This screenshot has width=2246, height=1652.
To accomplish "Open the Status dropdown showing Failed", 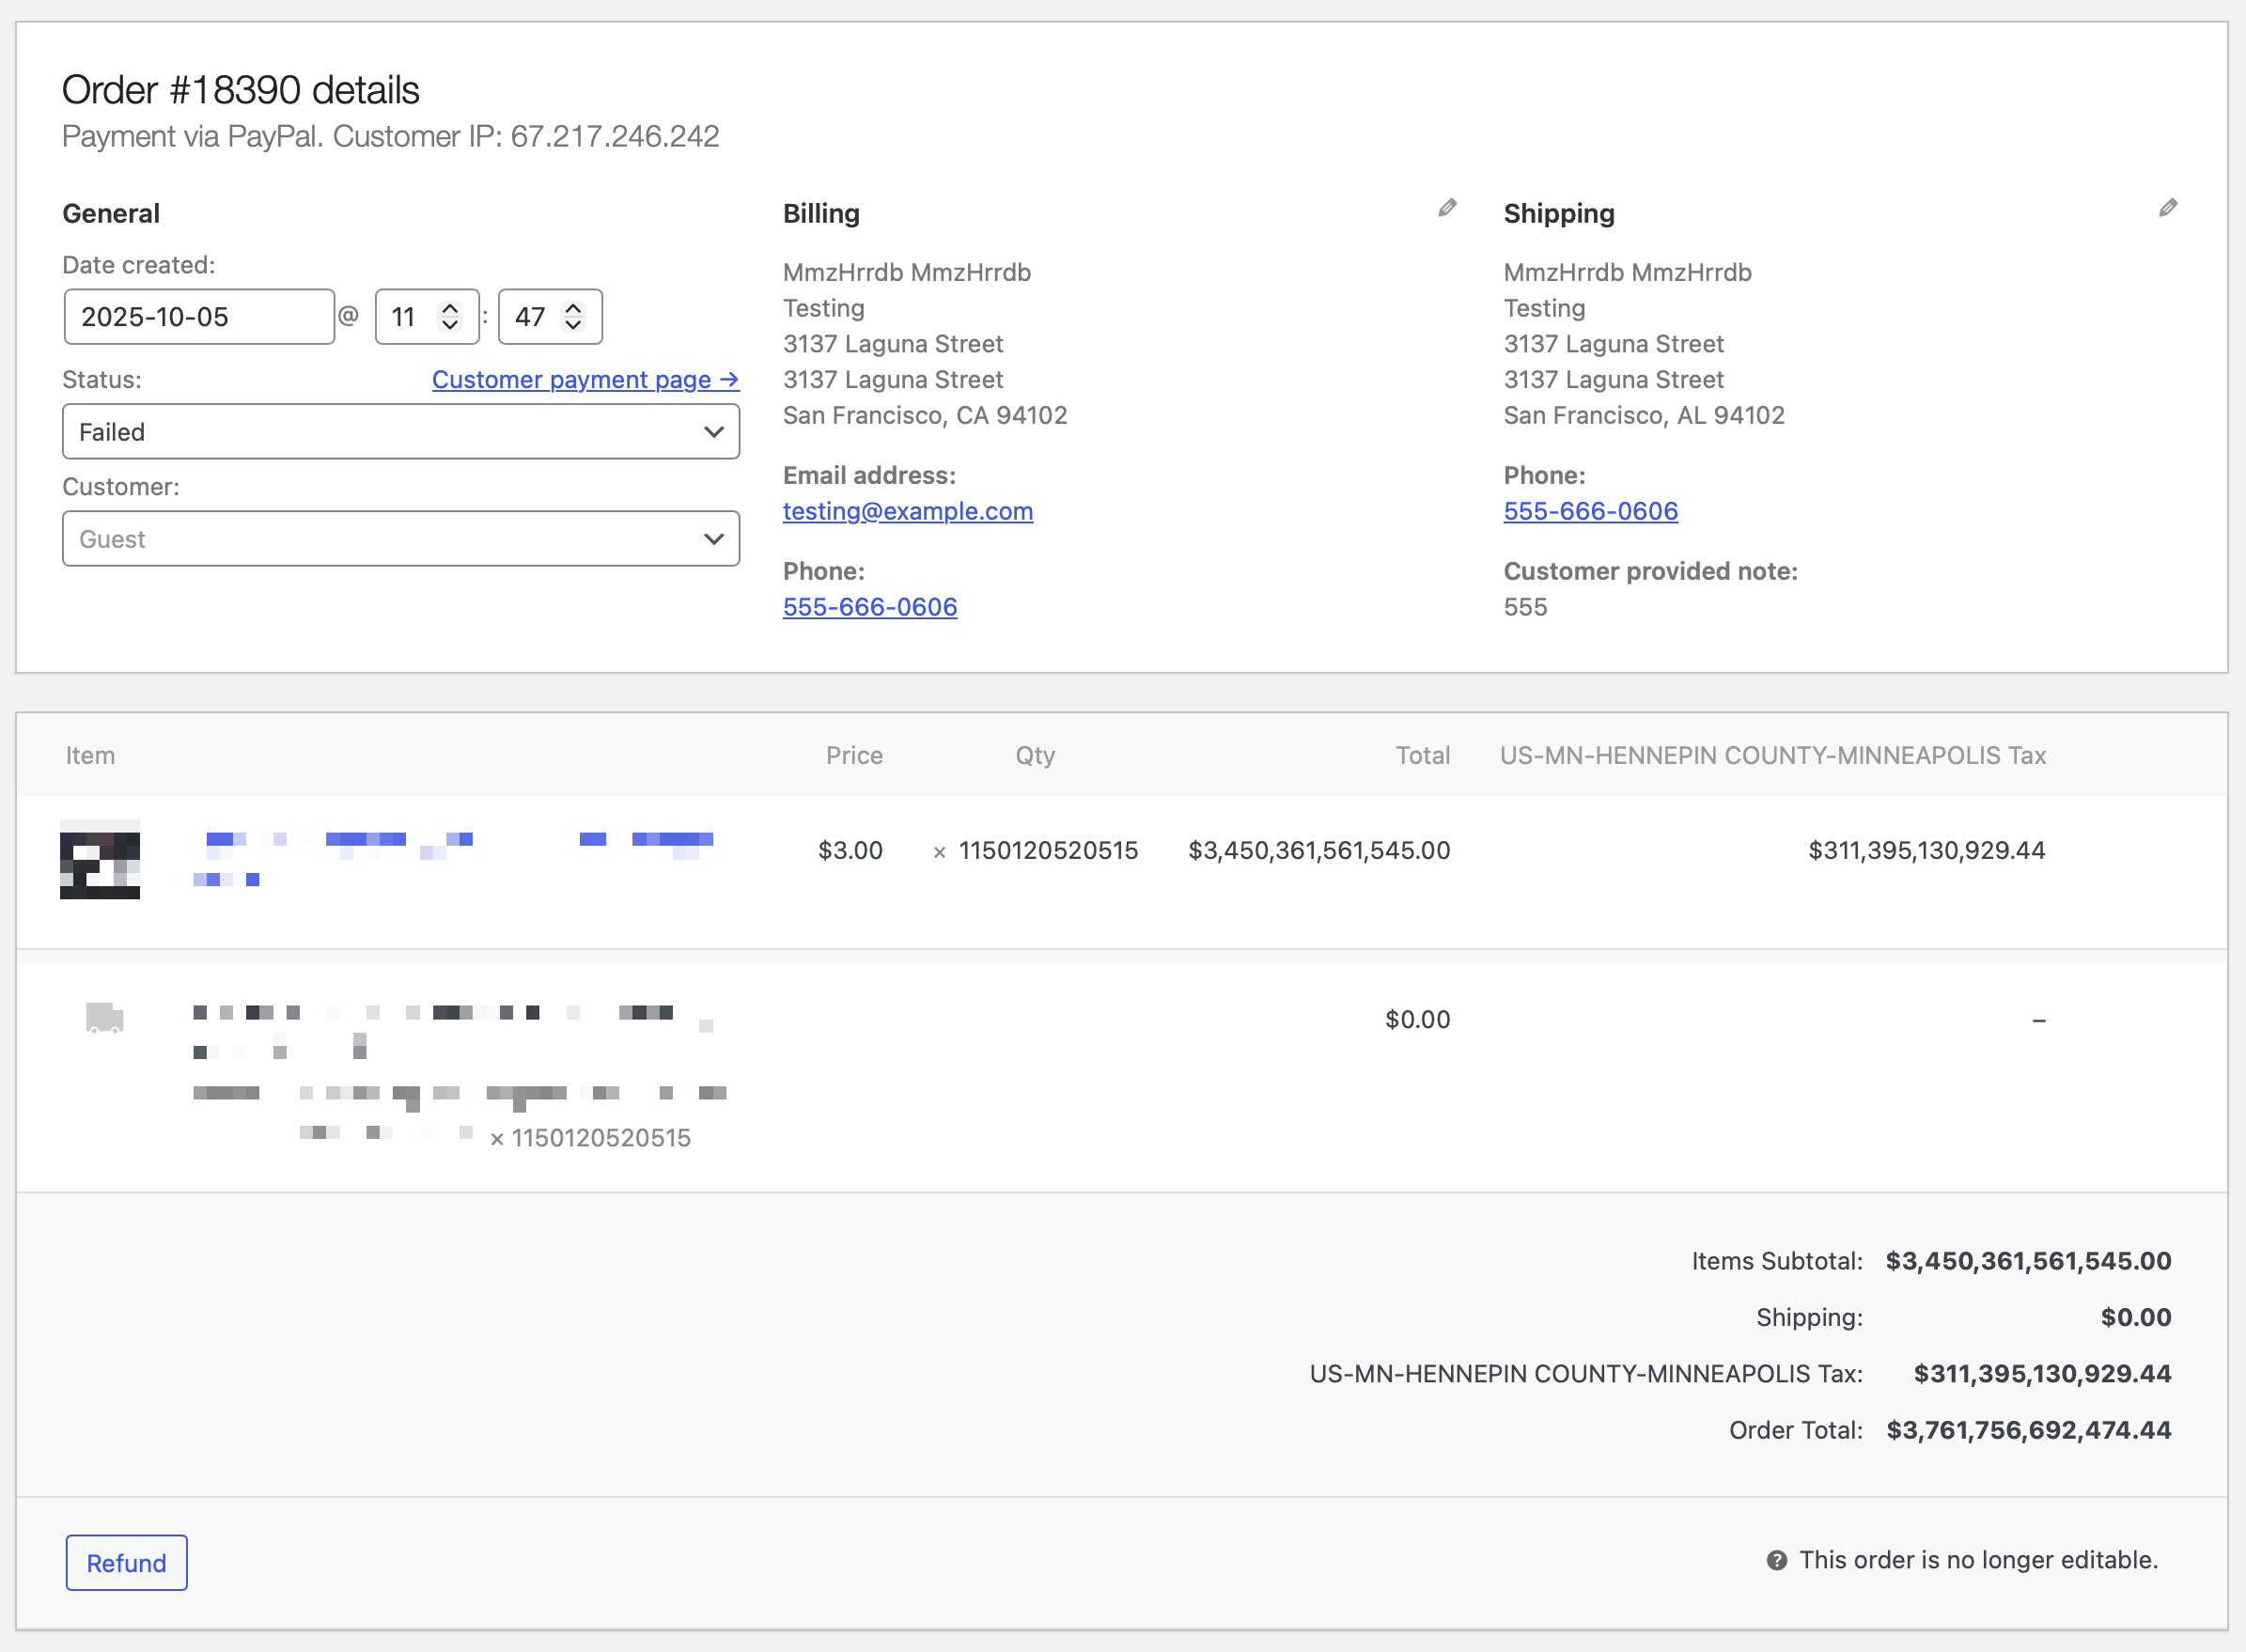I will [400, 432].
